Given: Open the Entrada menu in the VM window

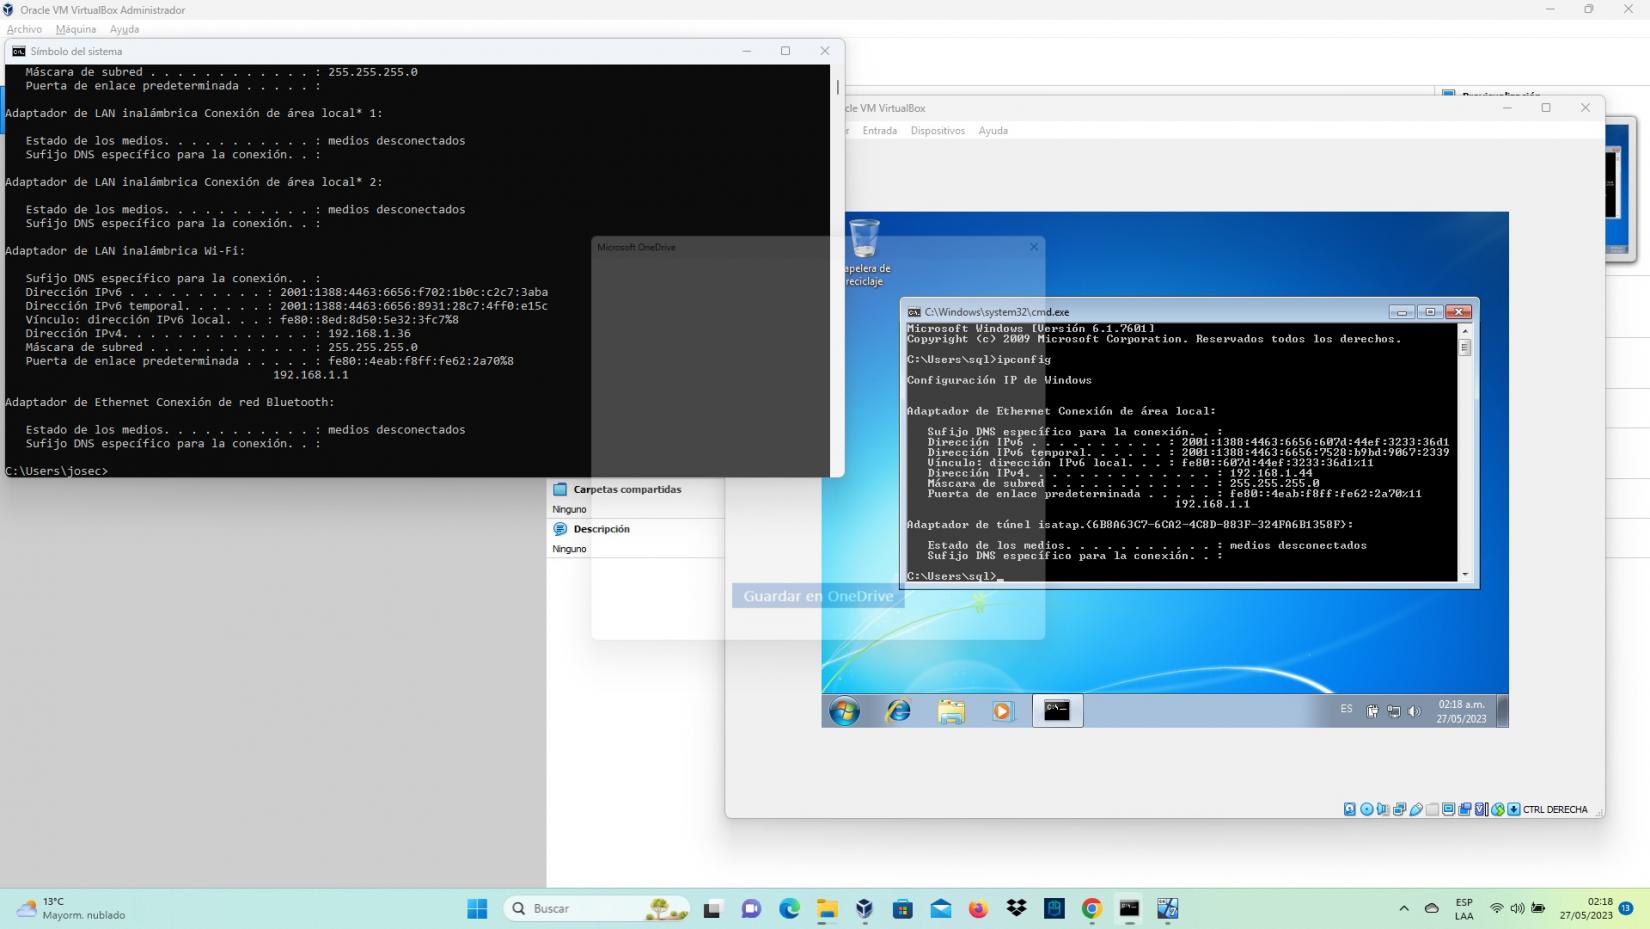Looking at the screenshot, I should click(879, 131).
